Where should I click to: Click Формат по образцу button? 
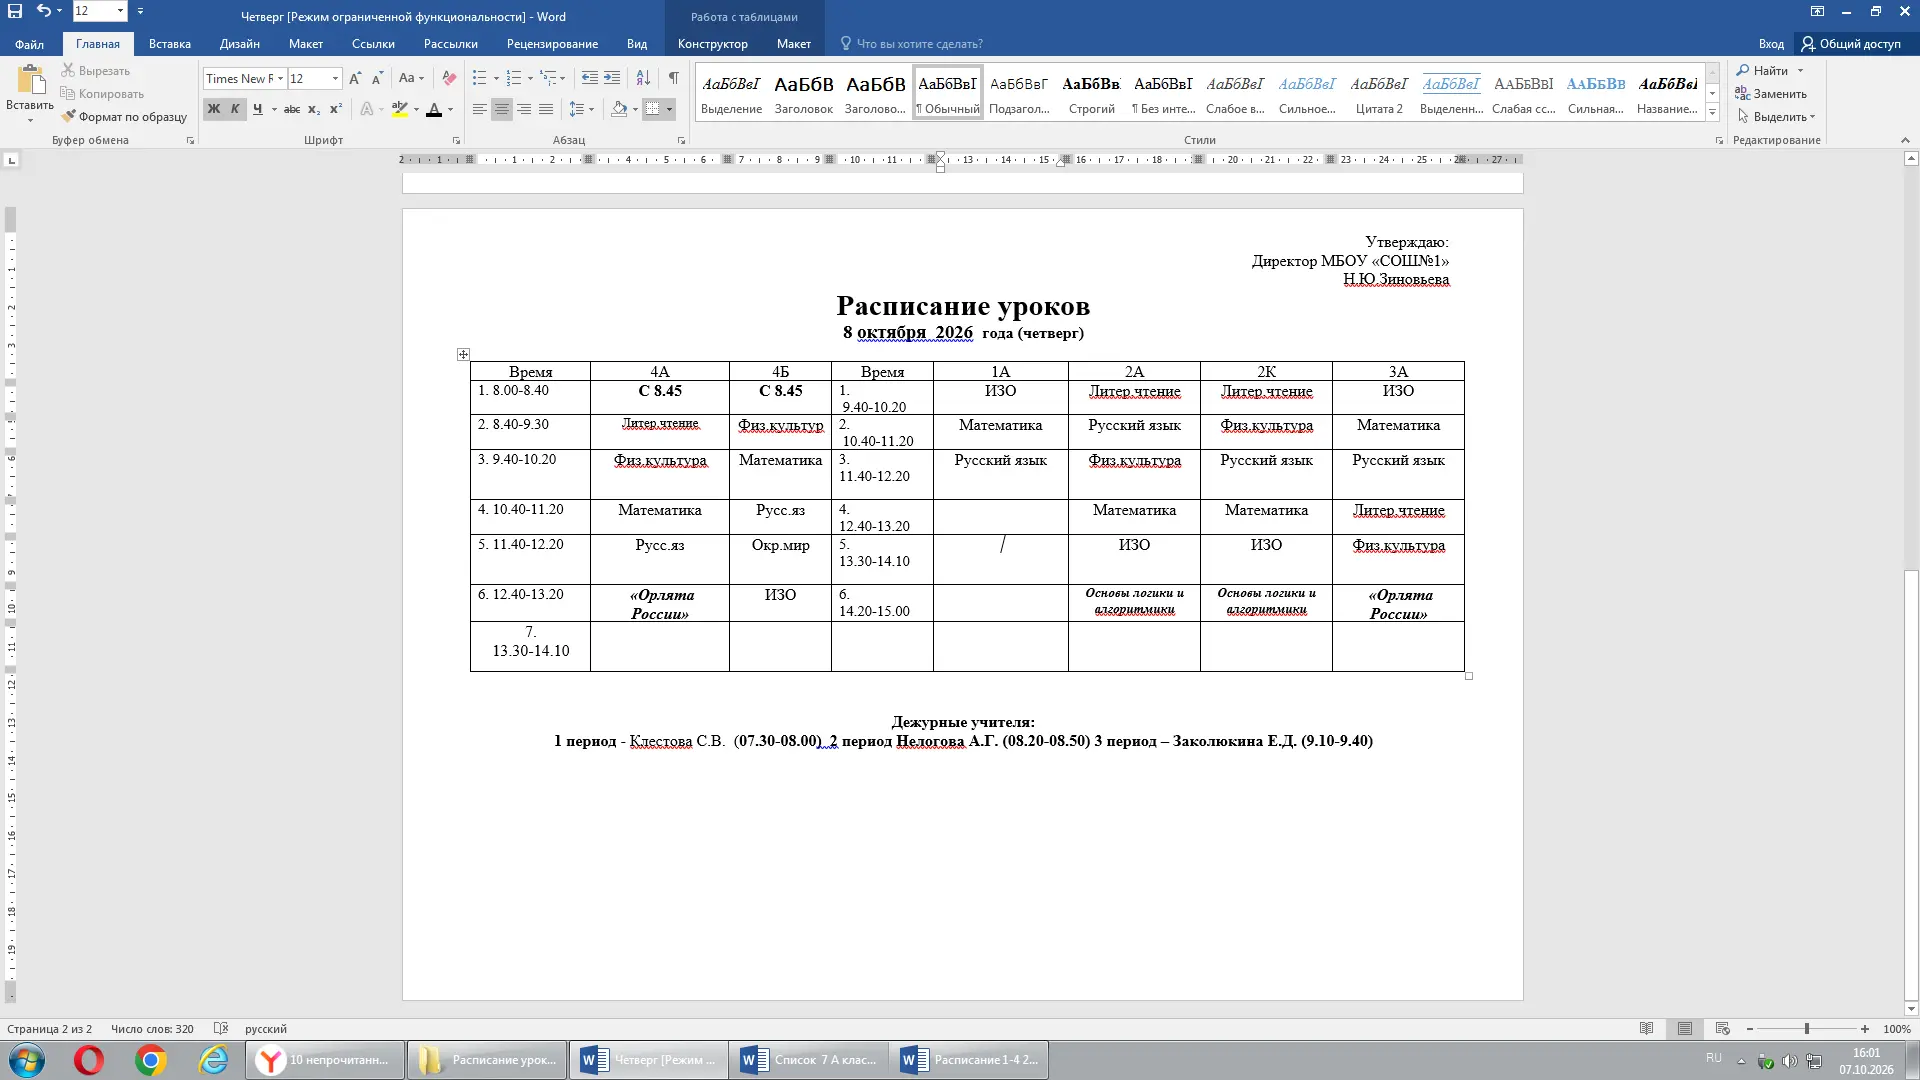pyautogui.click(x=124, y=116)
